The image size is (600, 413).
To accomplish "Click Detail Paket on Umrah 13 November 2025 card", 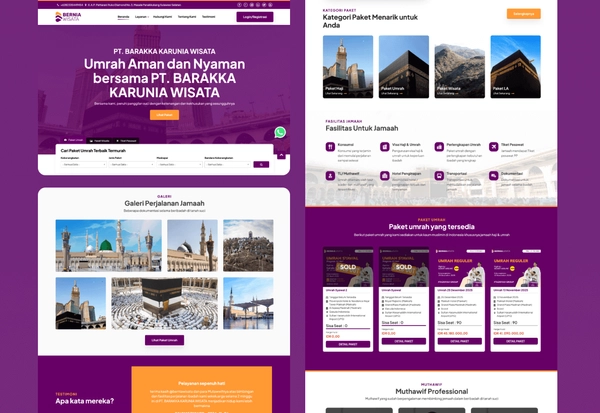I will point(515,341).
